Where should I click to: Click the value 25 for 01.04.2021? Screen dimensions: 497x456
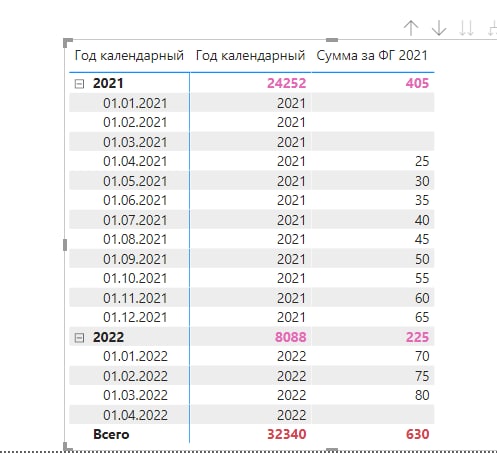(x=422, y=161)
